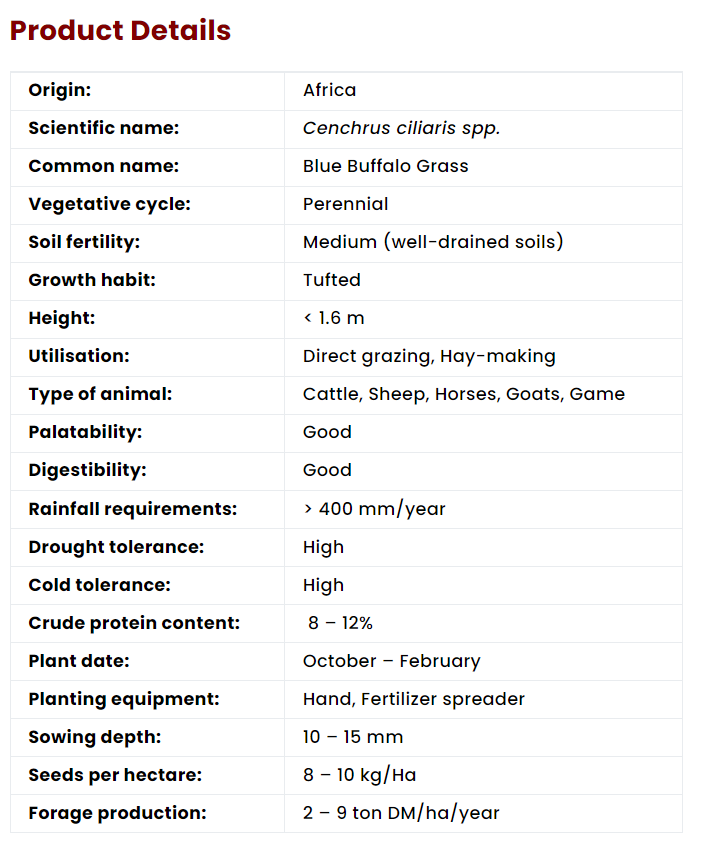701x842 pixels.
Task: Click the Product Details heading
Action: coord(120,31)
